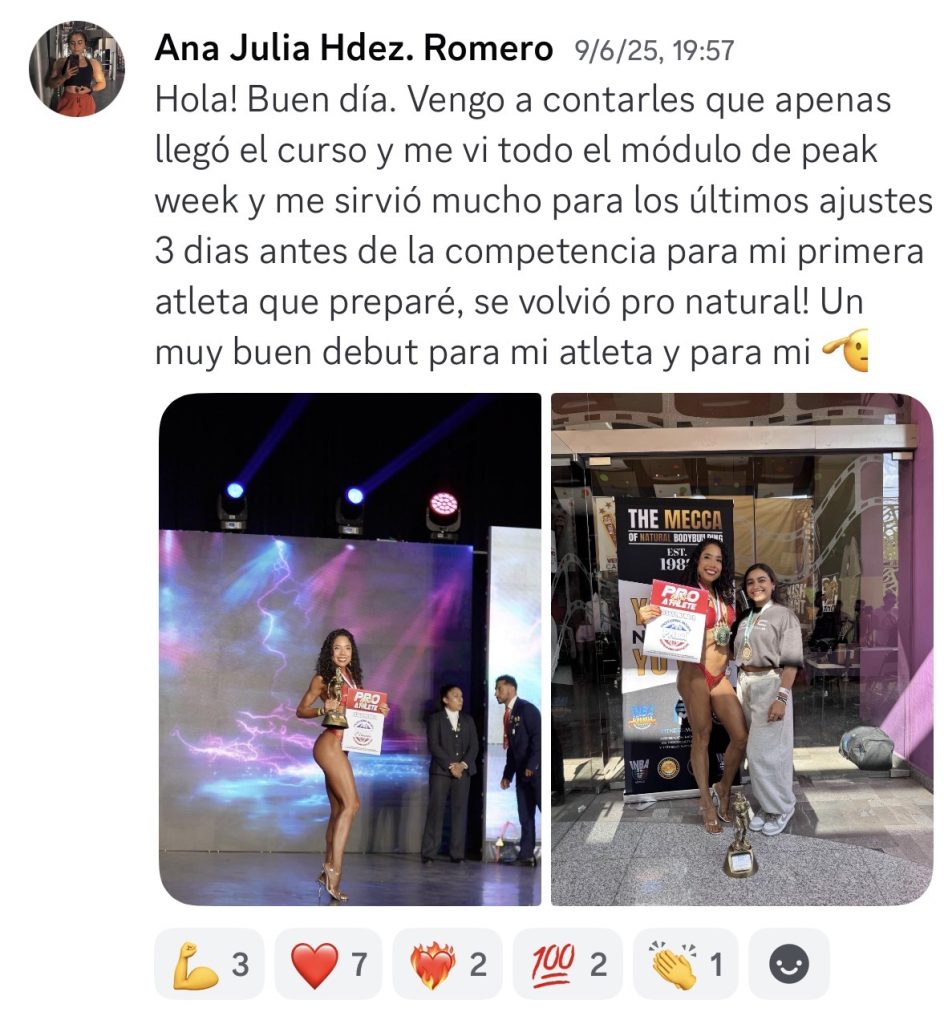Add your 100 points reaction
This screenshot has height=1024, width=944.
tap(568, 964)
